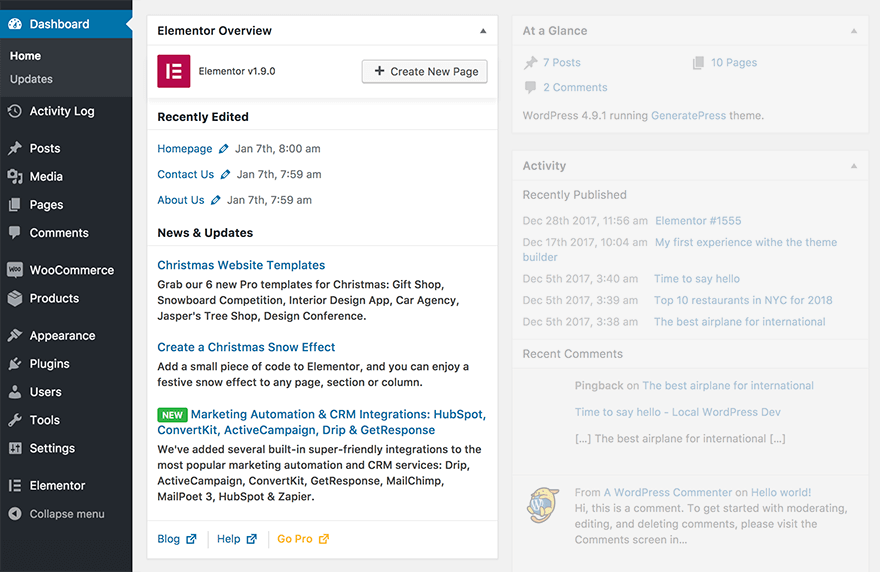Image resolution: width=880 pixels, height=572 pixels.
Task: Open the Plugins section in sidebar
Action: tap(49, 364)
